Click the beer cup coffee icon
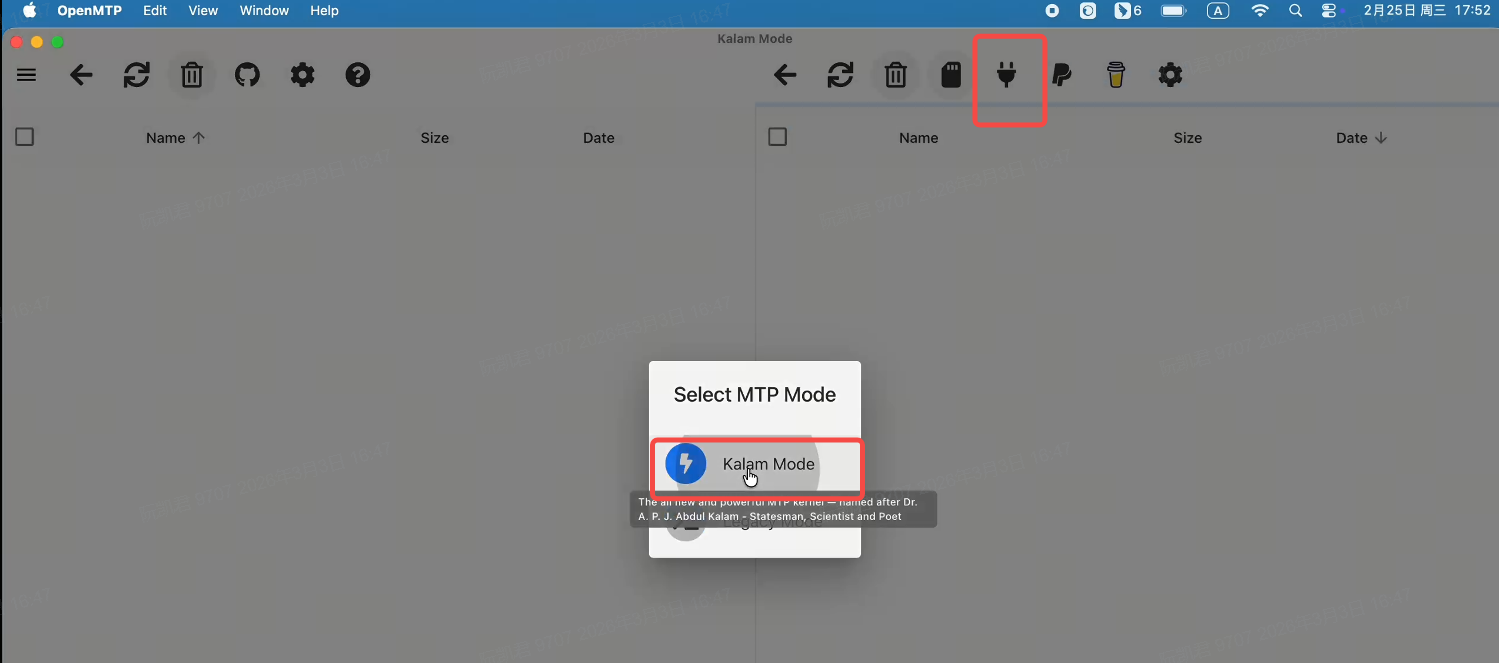1499x663 pixels. [x=1116, y=75]
